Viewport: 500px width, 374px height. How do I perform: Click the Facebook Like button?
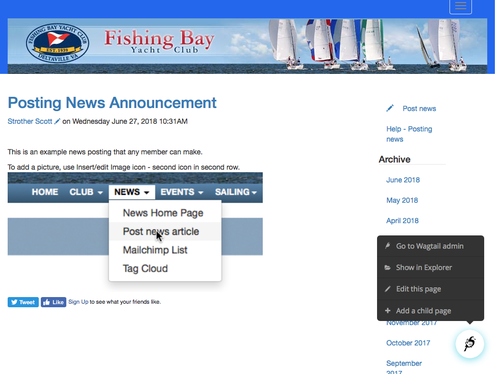coord(53,302)
